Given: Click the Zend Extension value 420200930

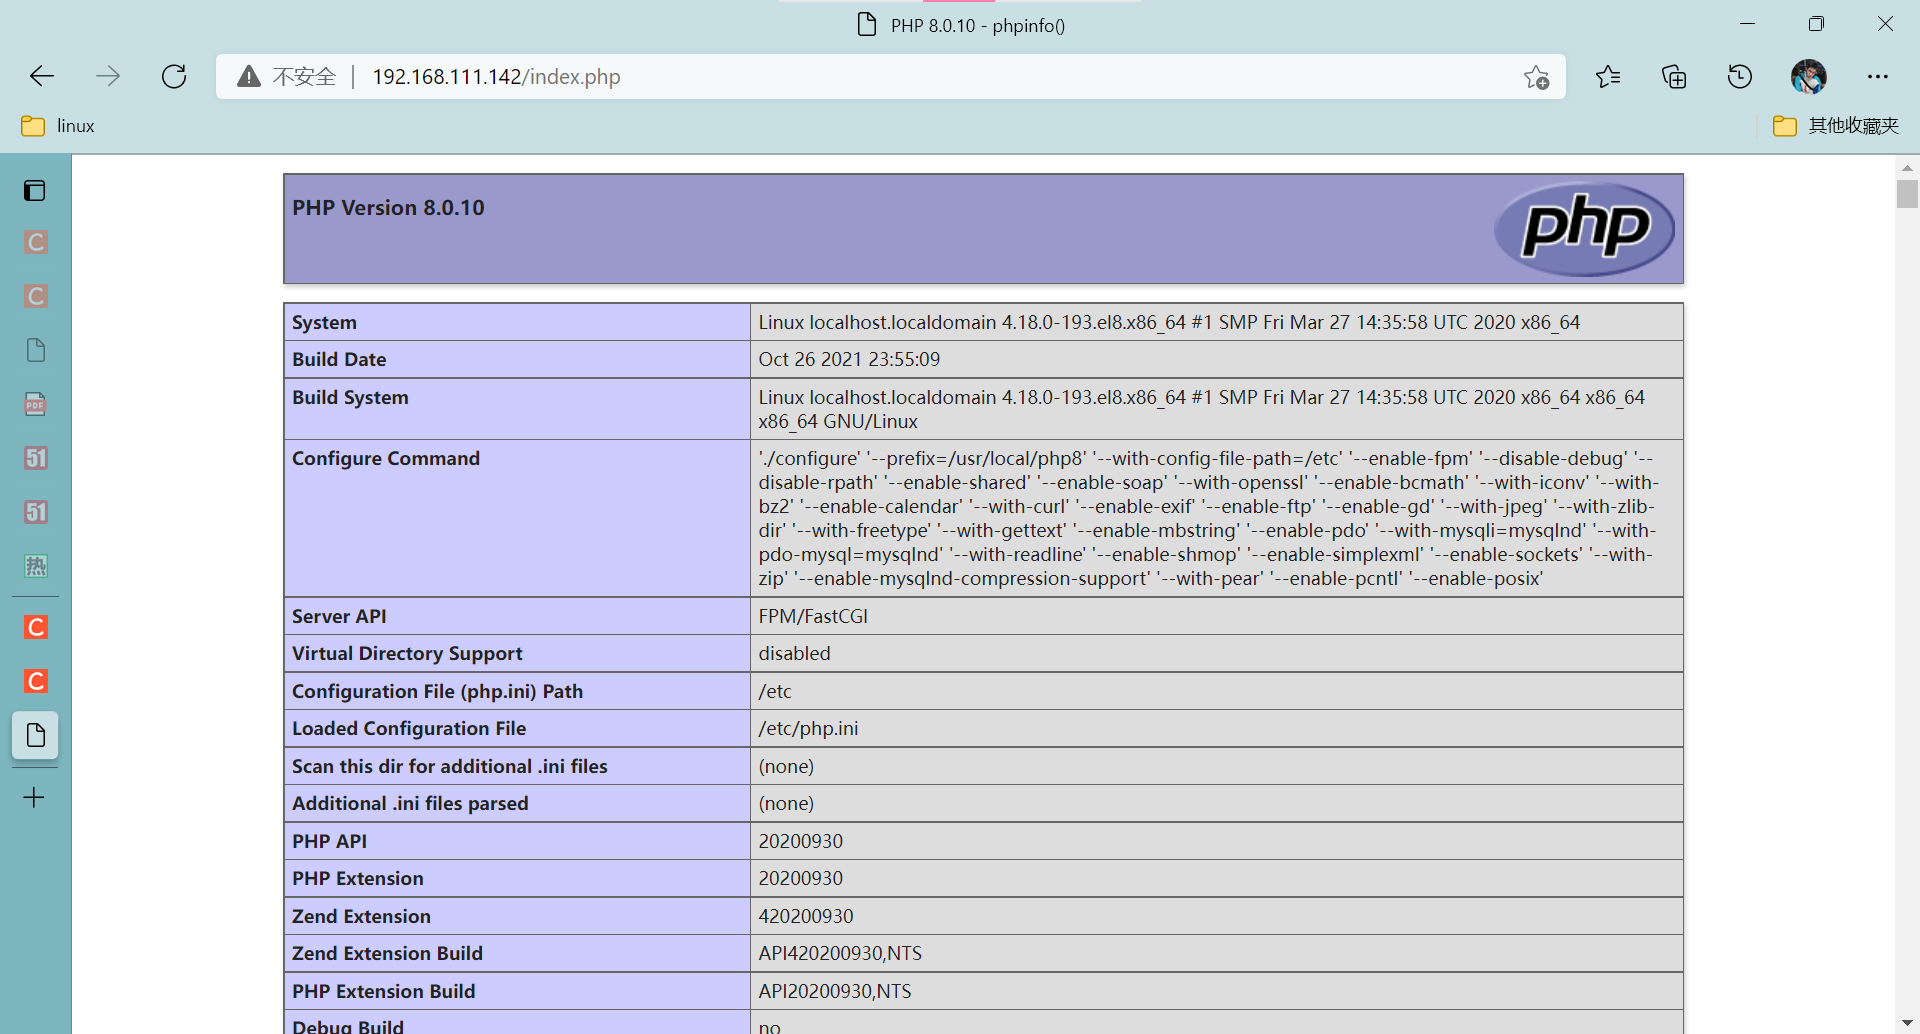Looking at the screenshot, I should coord(806,916).
